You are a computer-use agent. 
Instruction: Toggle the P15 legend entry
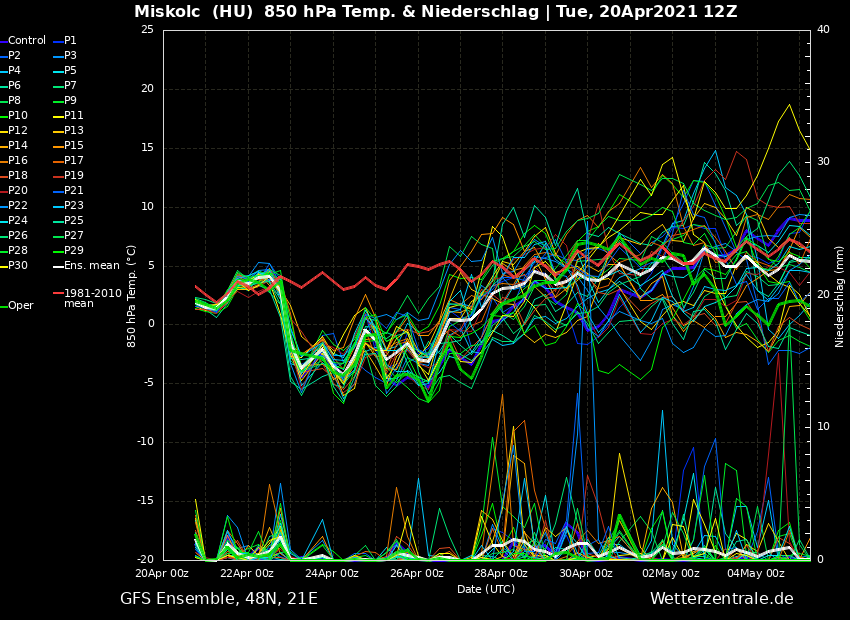[x=74, y=146]
